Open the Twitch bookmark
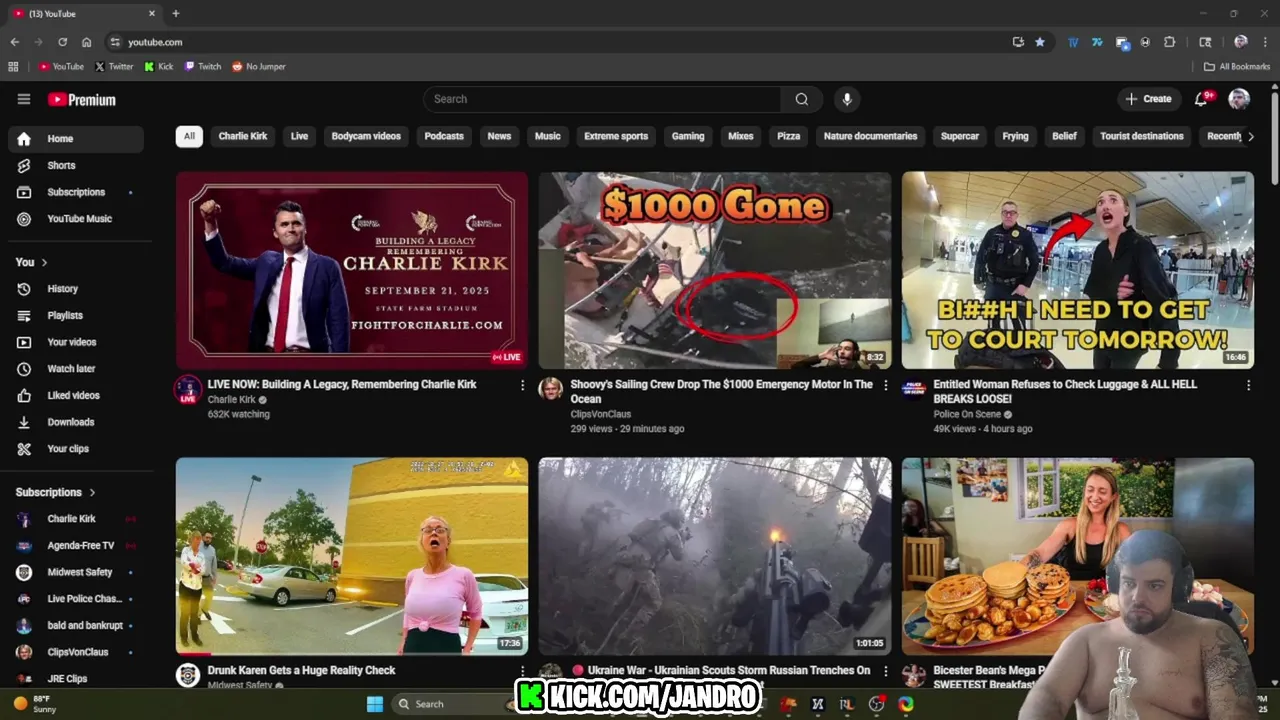1280x720 pixels. coord(203,67)
